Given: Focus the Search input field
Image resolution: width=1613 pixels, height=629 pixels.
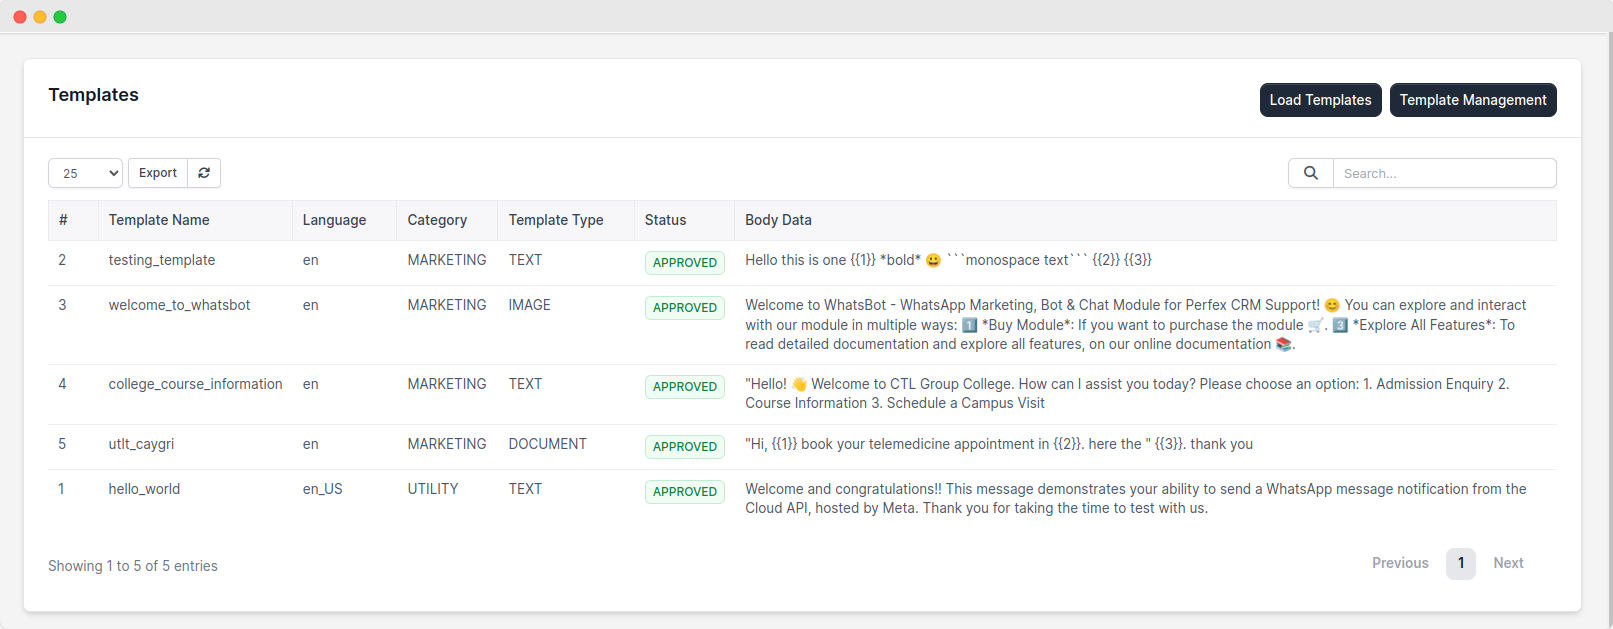Looking at the screenshot, I should click(x=1444, y=173).
